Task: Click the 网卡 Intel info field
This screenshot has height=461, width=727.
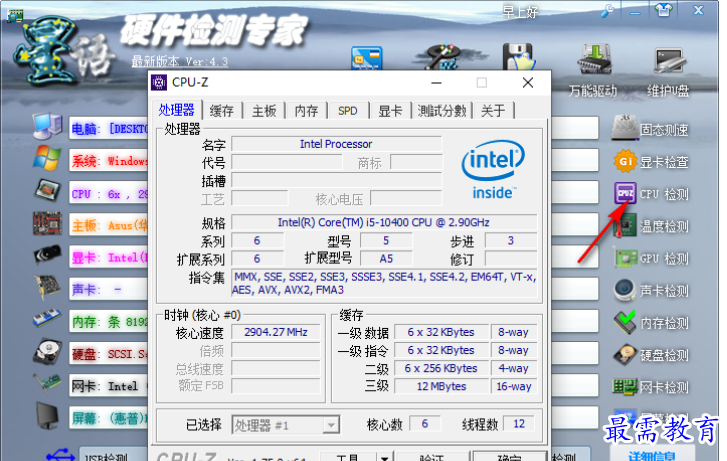Action: click(x=109, y=386)
